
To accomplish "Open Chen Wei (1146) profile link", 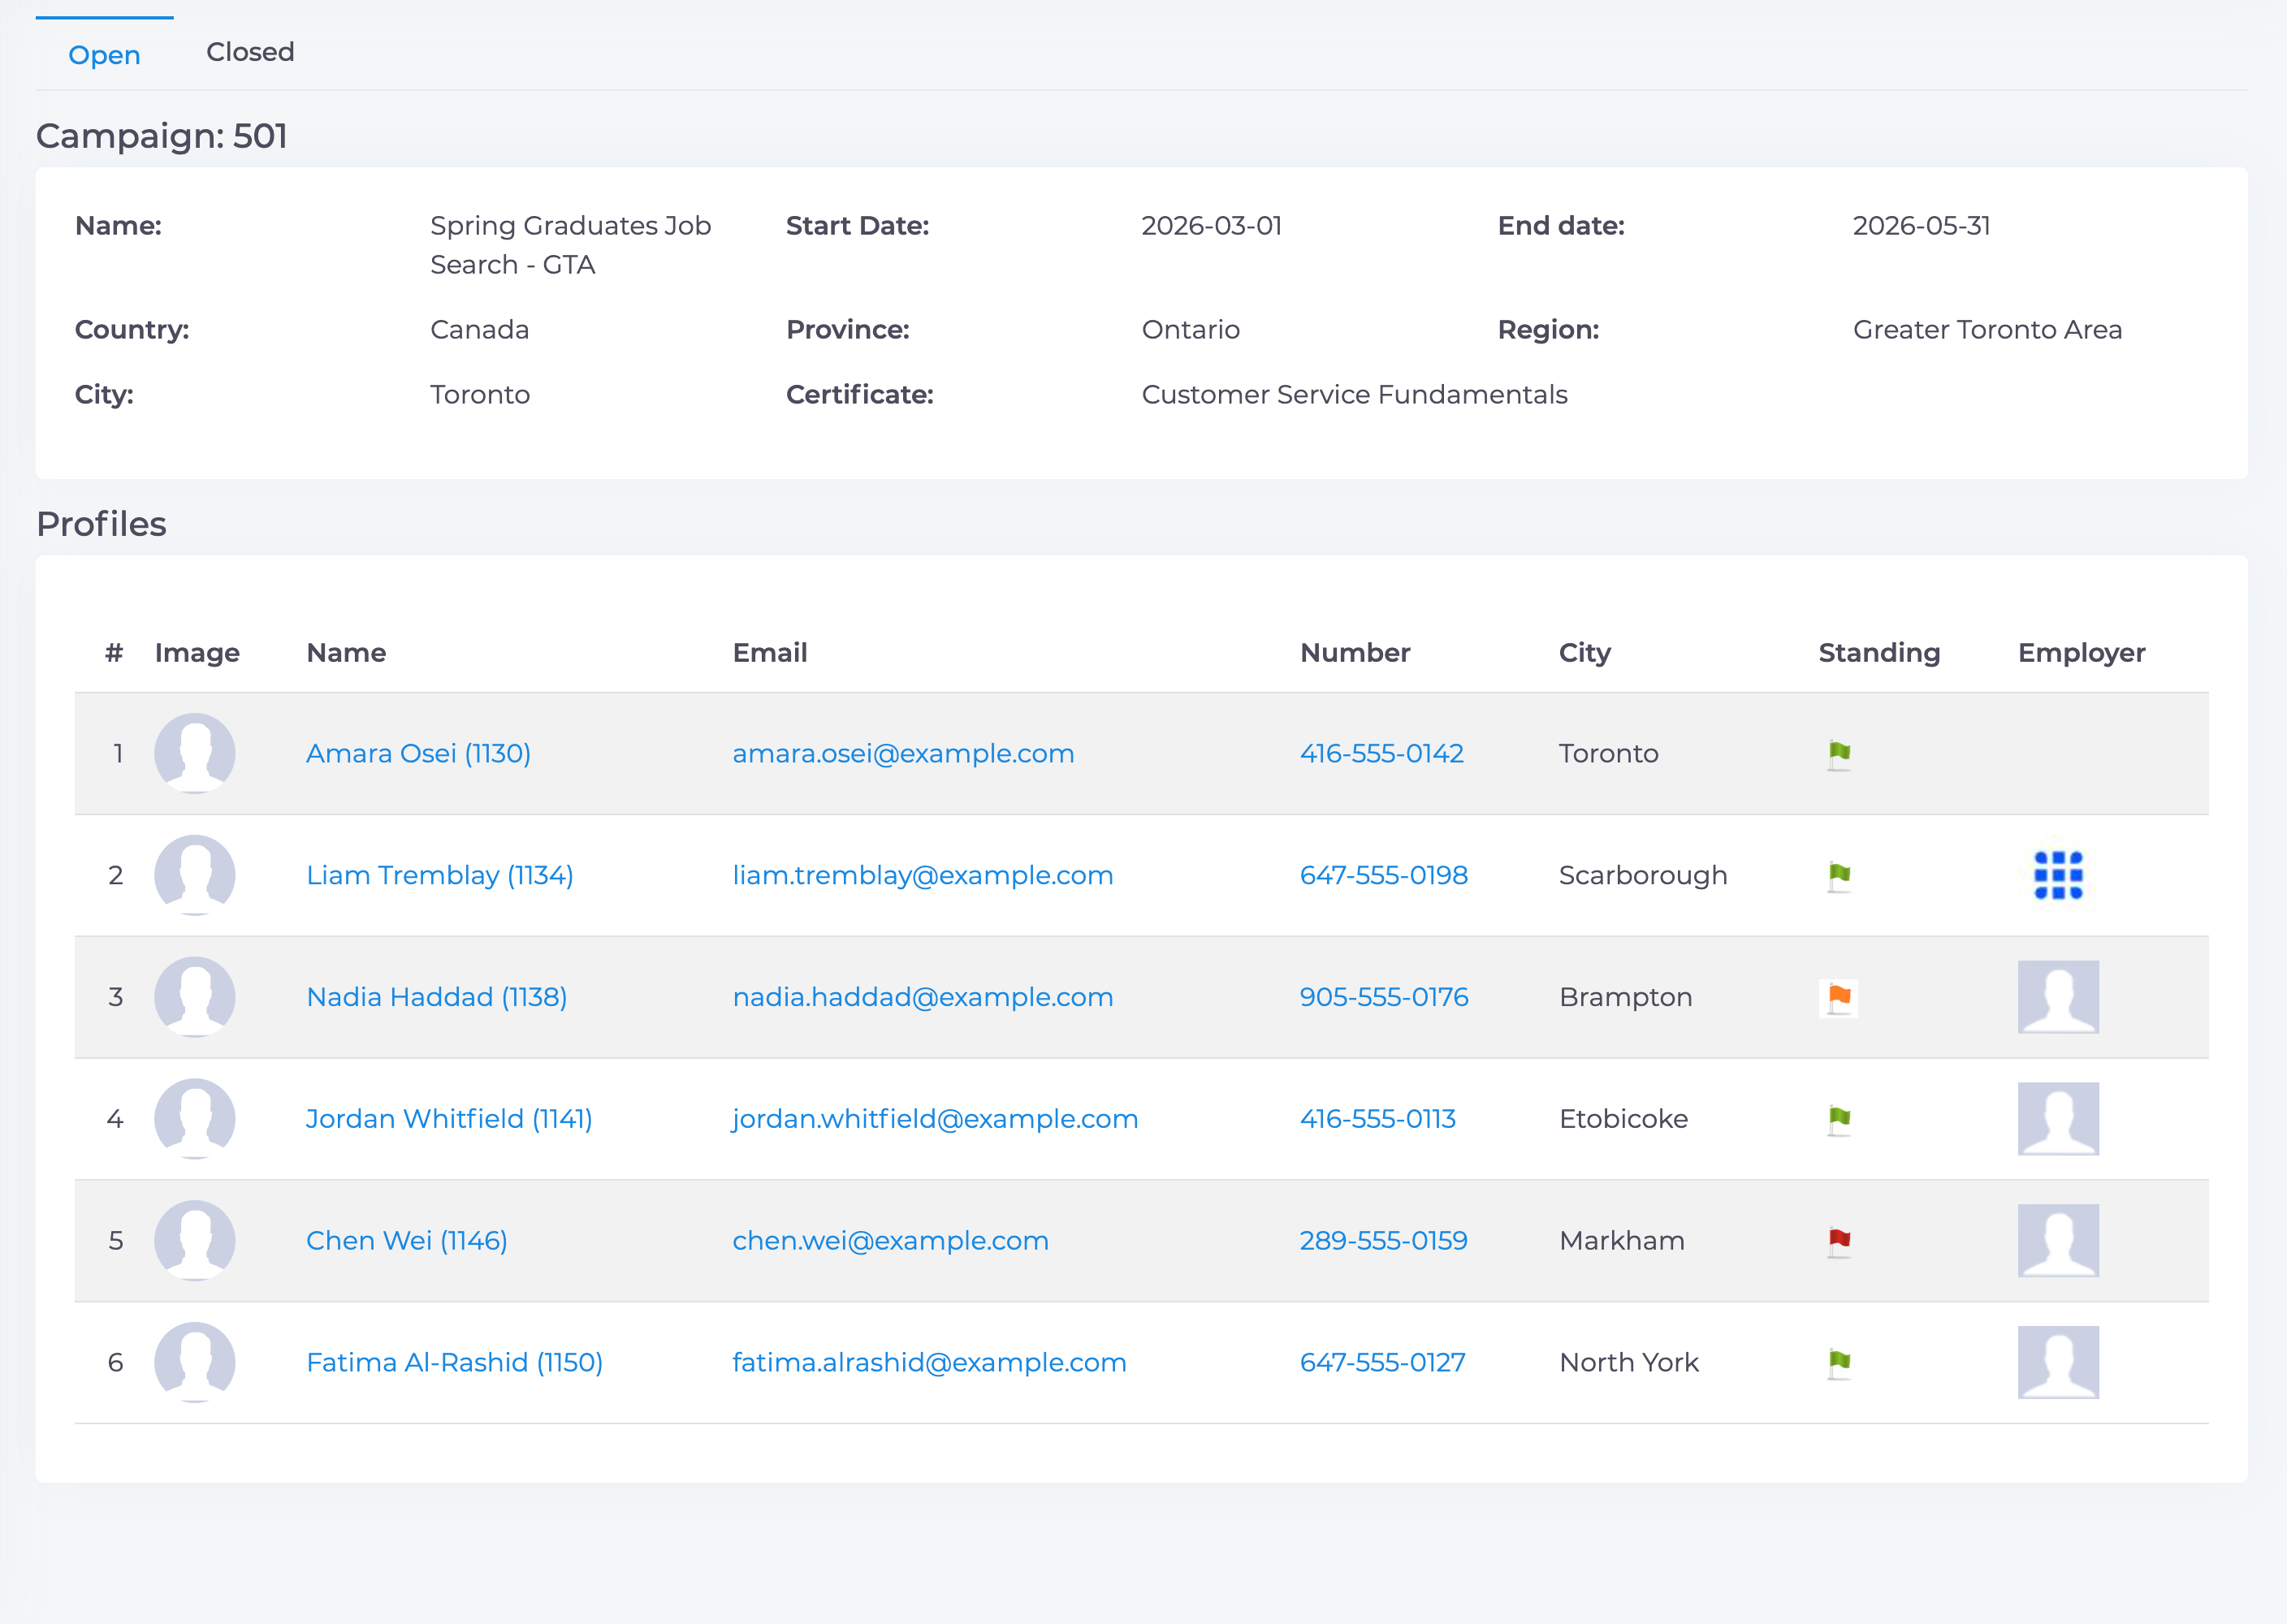I will pos(407,1241).
